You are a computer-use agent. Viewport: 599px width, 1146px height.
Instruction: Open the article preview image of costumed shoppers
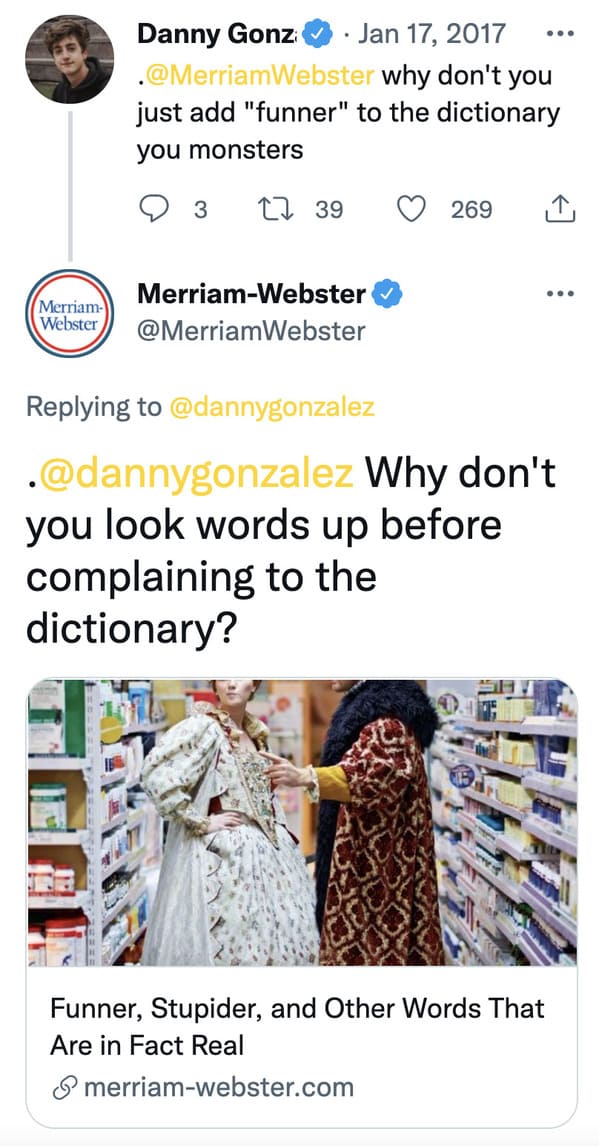301,822
